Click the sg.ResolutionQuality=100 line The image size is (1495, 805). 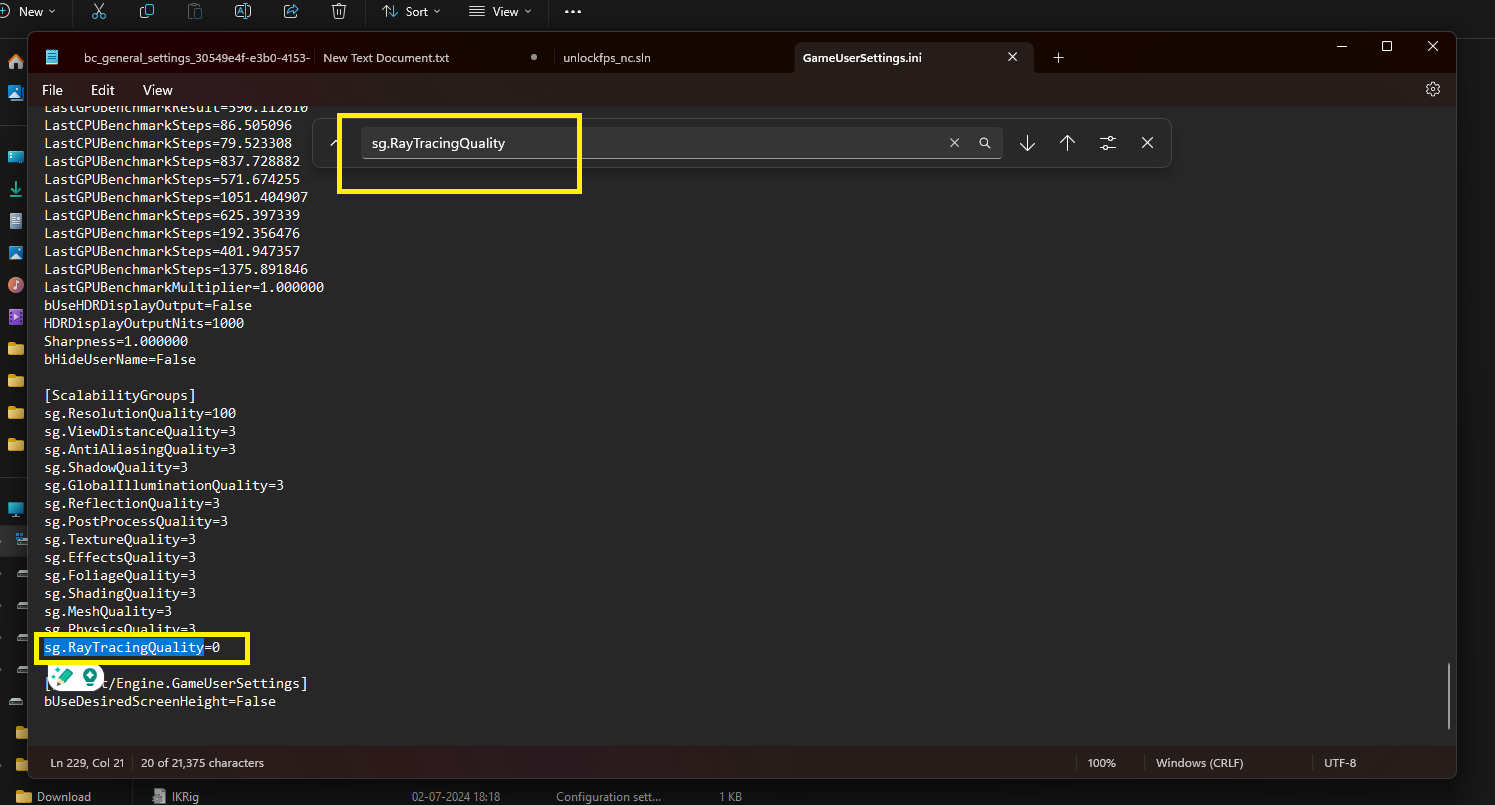[x=140, y=413]
